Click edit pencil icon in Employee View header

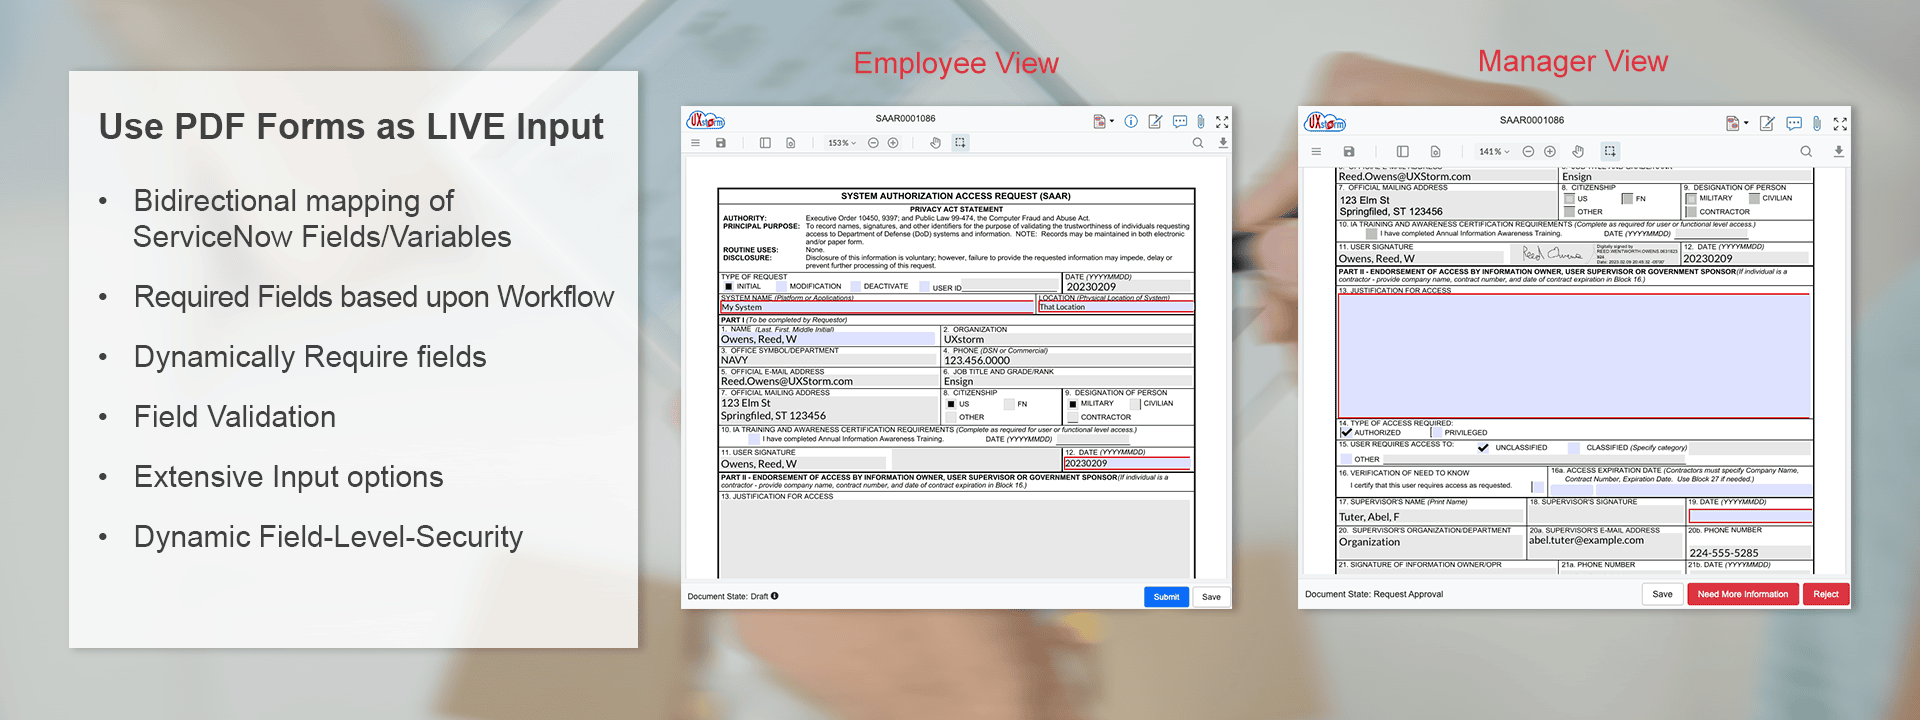click(x=1155, y=121)
